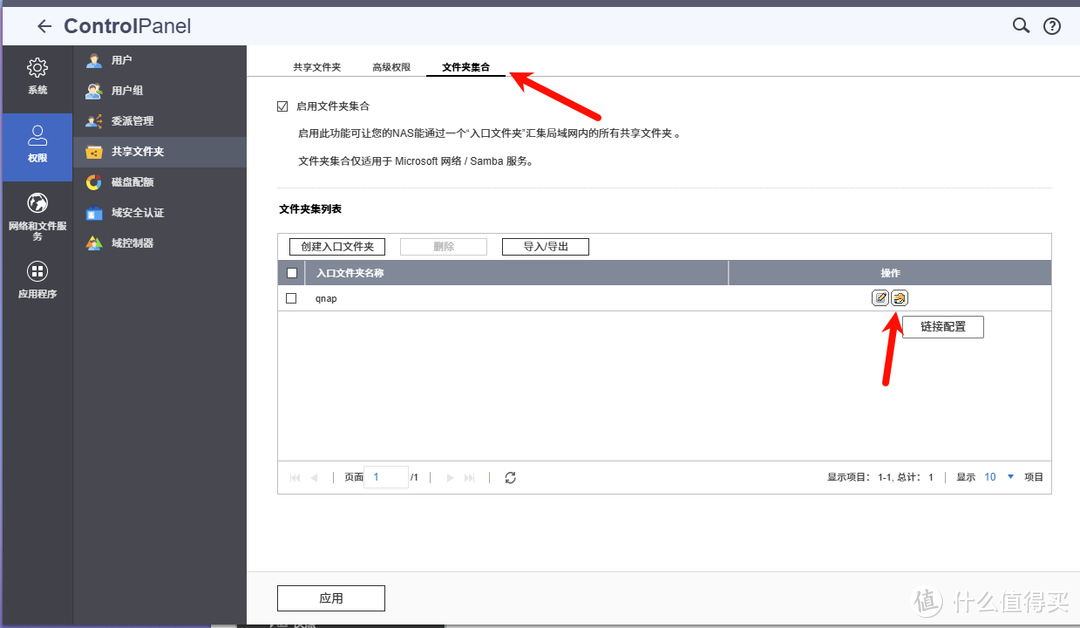Screen dimensions: 1080x628
Task: Refresh the folder aggregation list
Action: (x=510, y=477)
